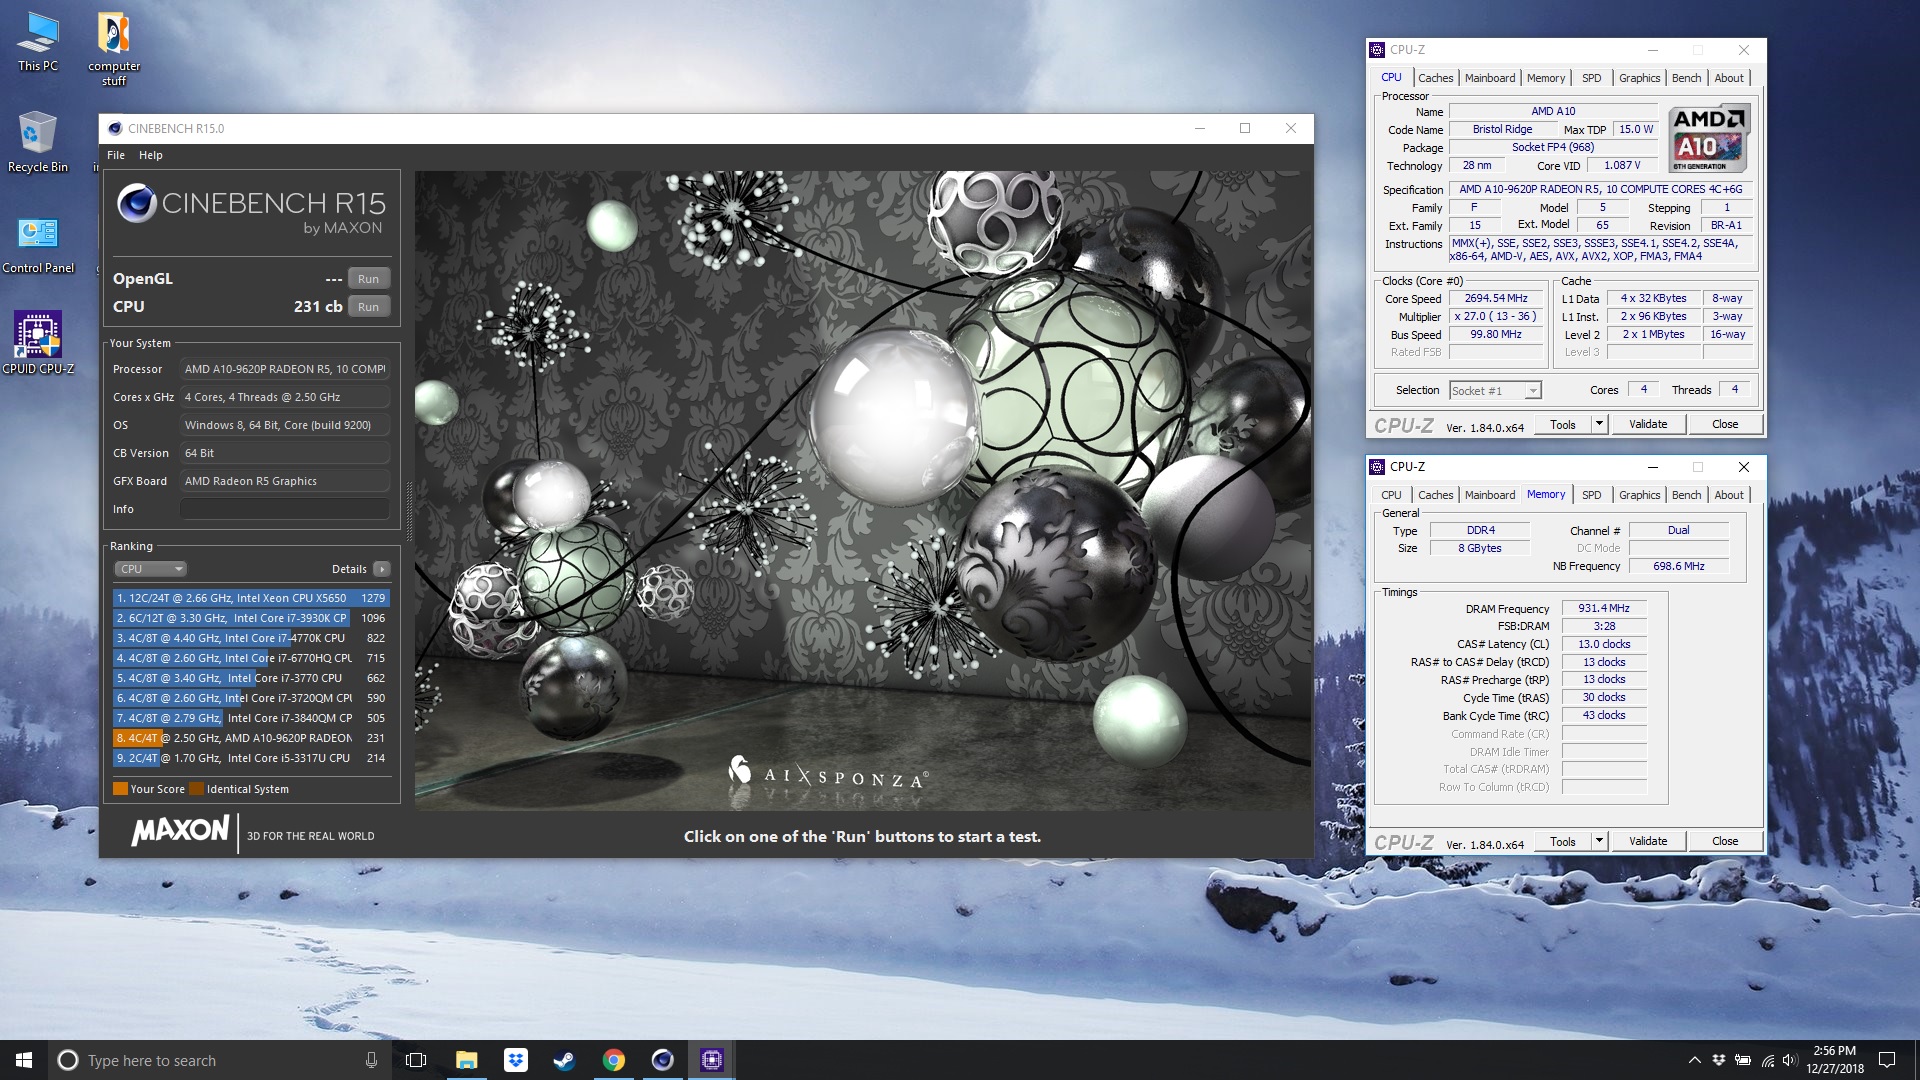Click the Task View taskbar icon

(x=416, y=1060)
